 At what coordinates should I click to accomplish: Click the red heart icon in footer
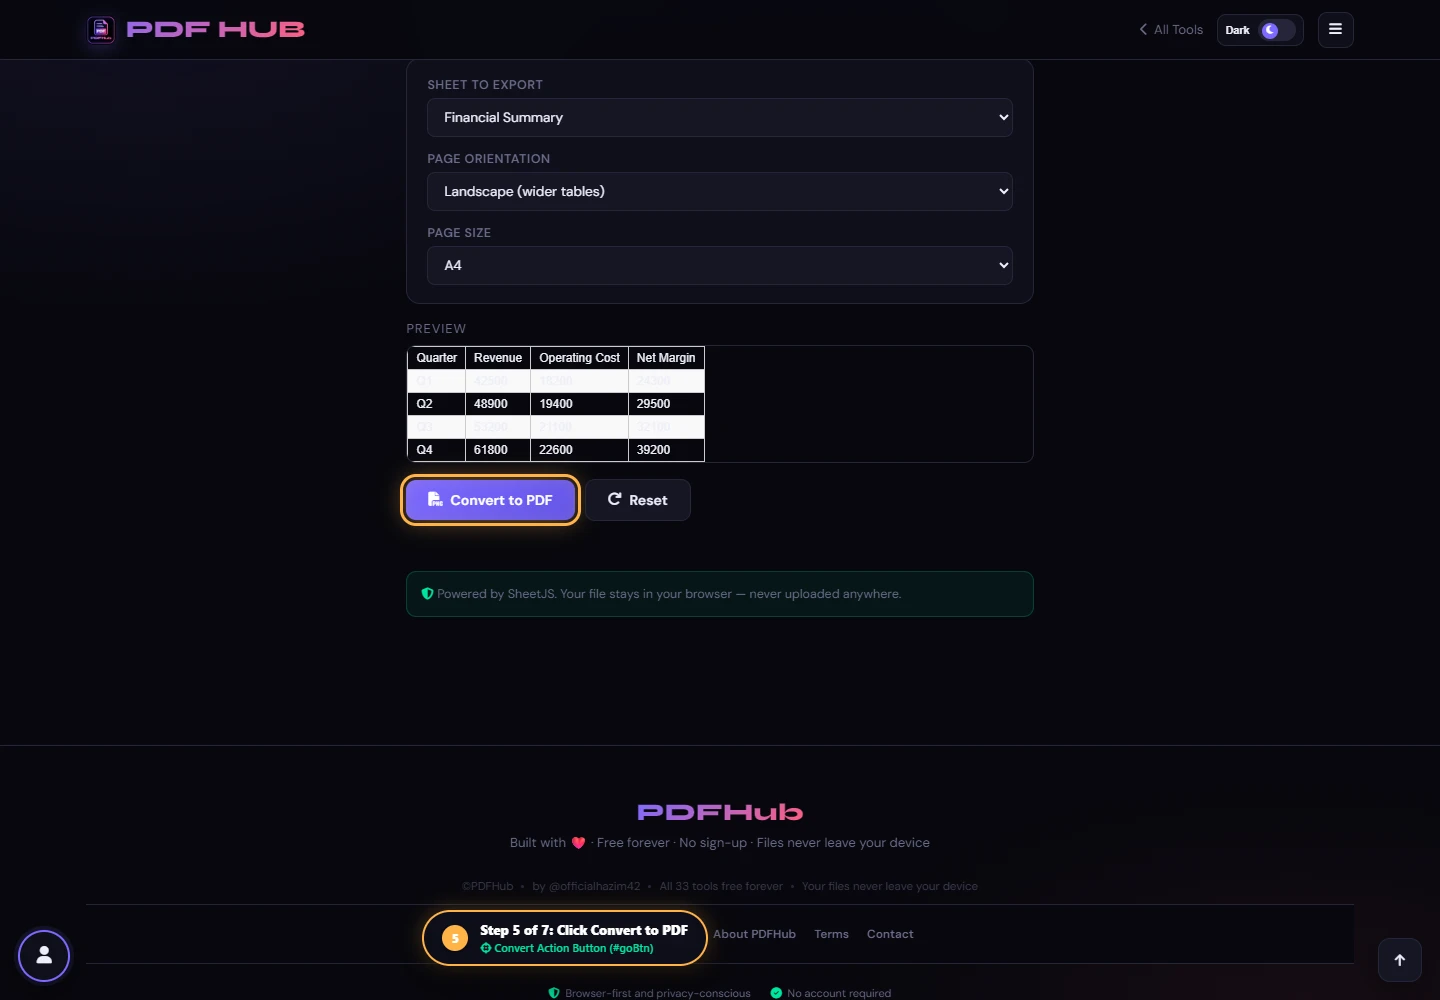(x=578, y=843)
